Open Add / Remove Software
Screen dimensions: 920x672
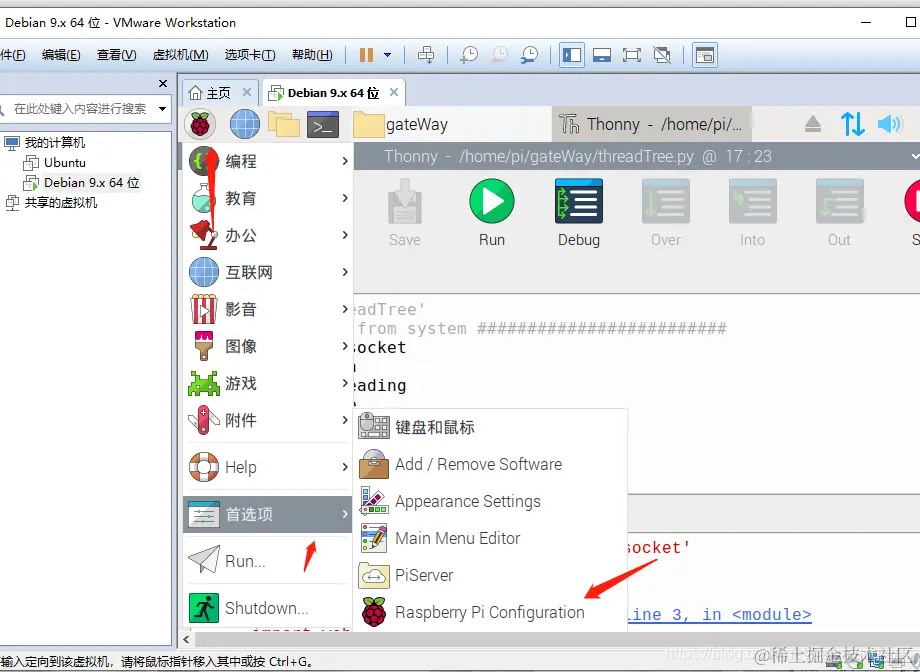click(x=490, y=464)
